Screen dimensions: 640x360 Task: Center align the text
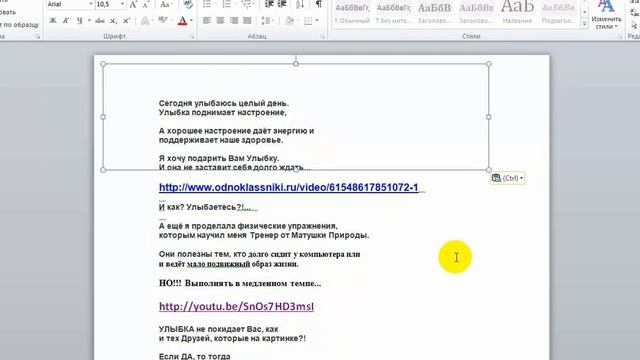220,20
